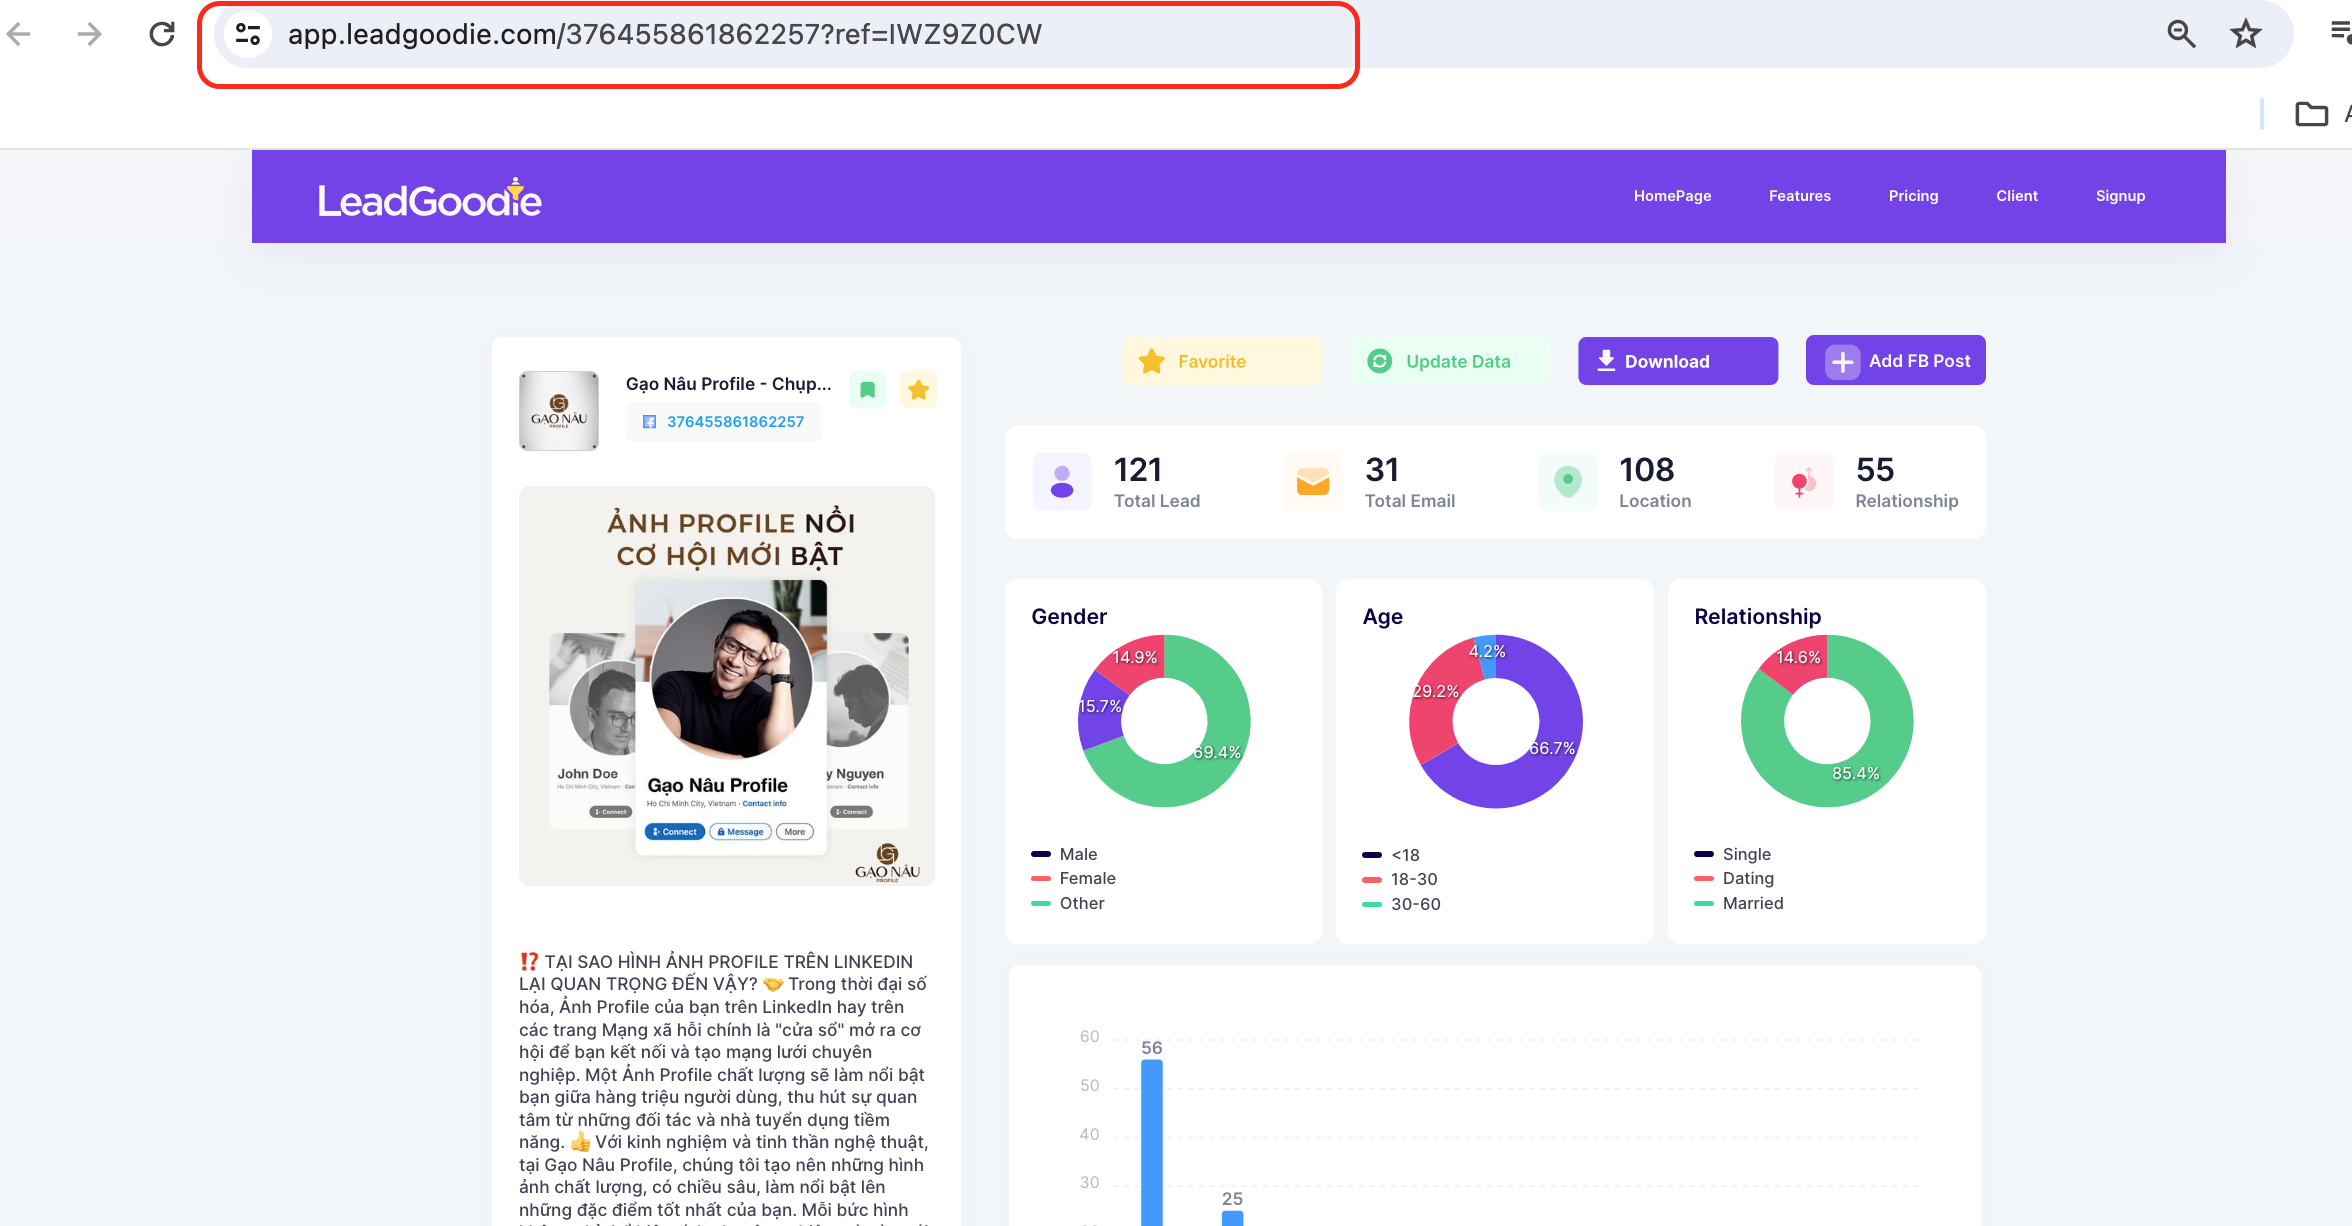Click the yellow star icon beside post title
This screenshot has width=2352, height=1226.
tap(918, 390)
